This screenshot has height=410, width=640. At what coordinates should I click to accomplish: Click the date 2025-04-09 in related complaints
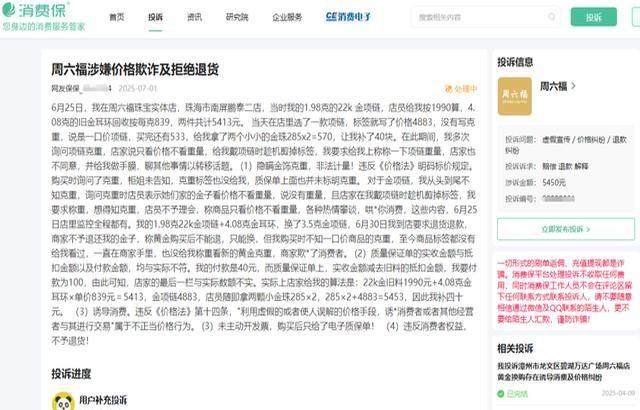(618, 393)
